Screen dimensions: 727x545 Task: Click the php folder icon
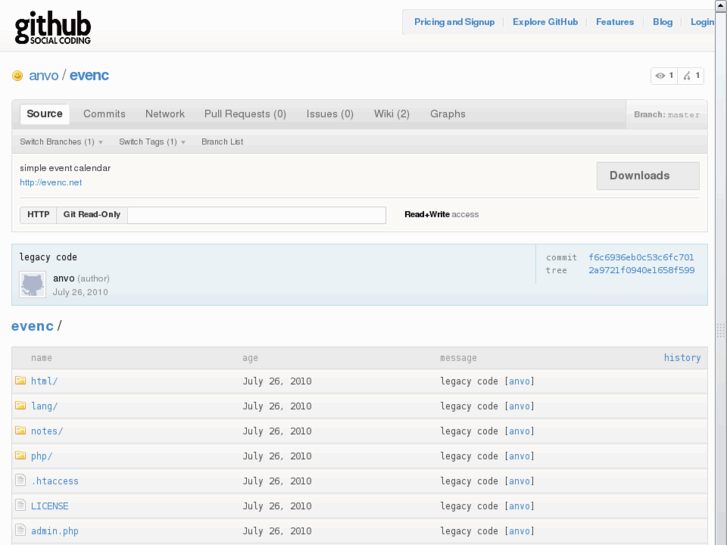pos(20,455)
